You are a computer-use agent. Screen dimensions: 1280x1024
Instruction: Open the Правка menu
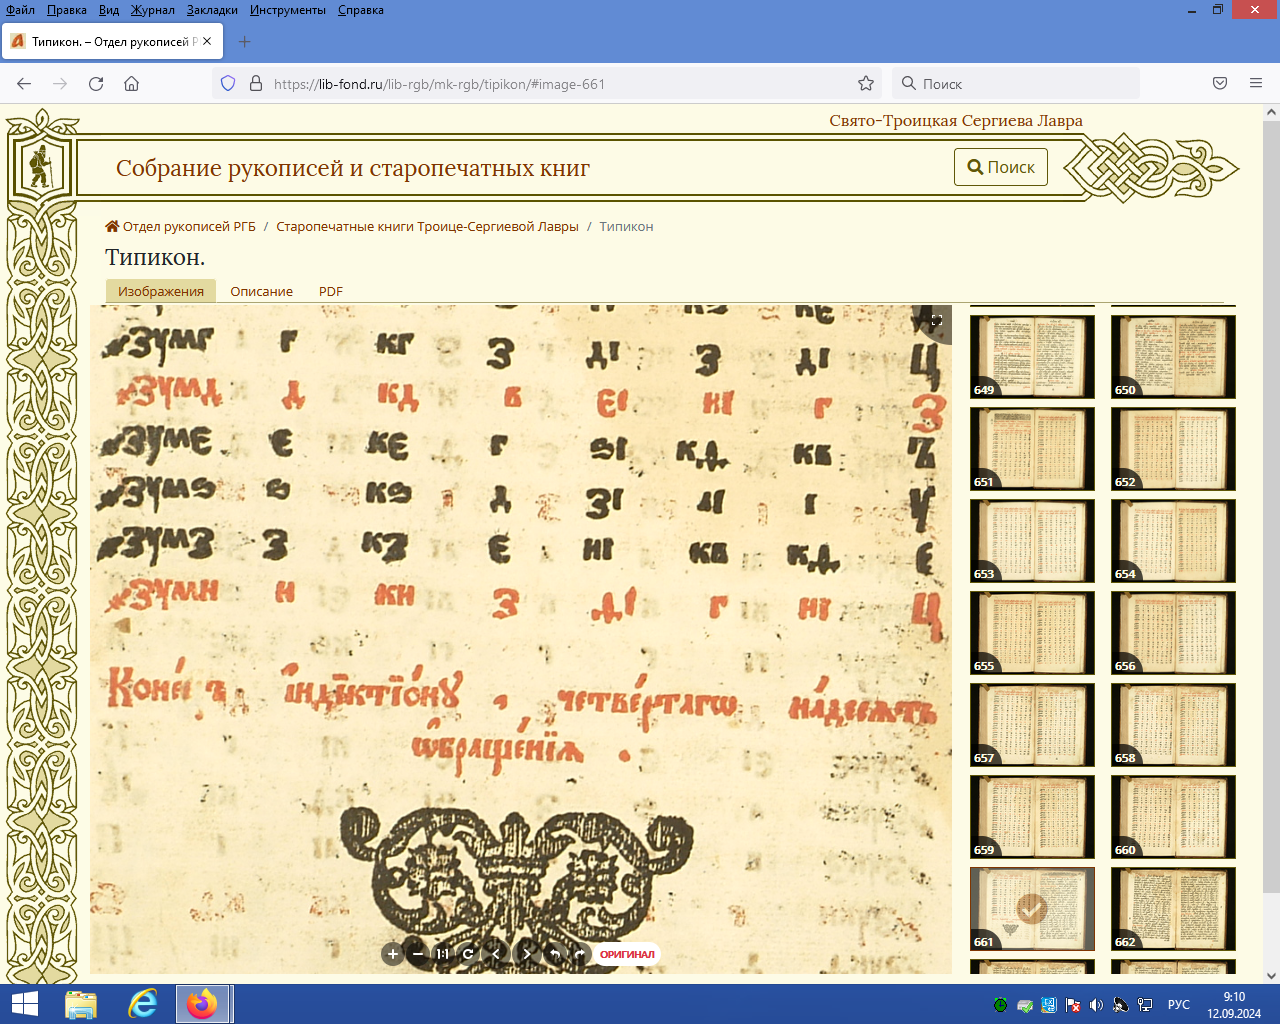tap(67, 10)
